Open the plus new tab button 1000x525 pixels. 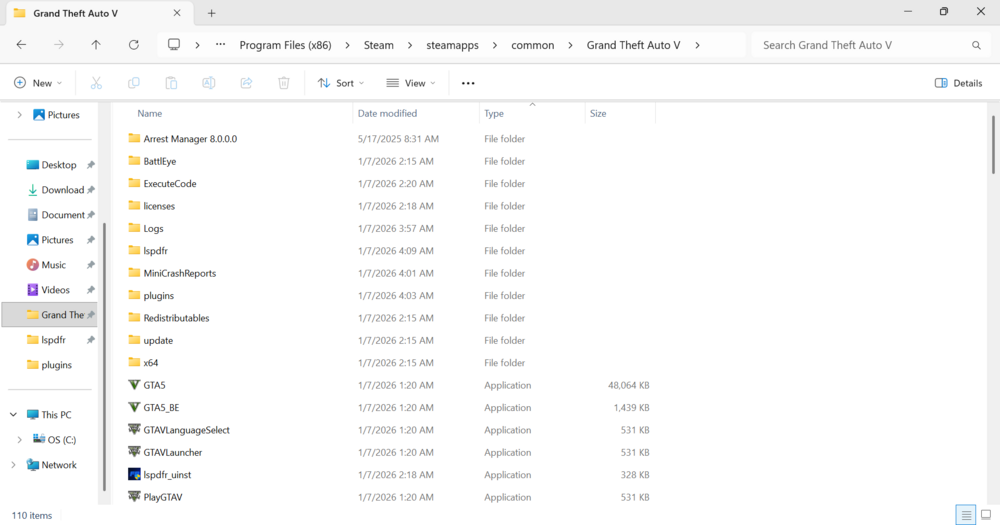click(211, 13)
